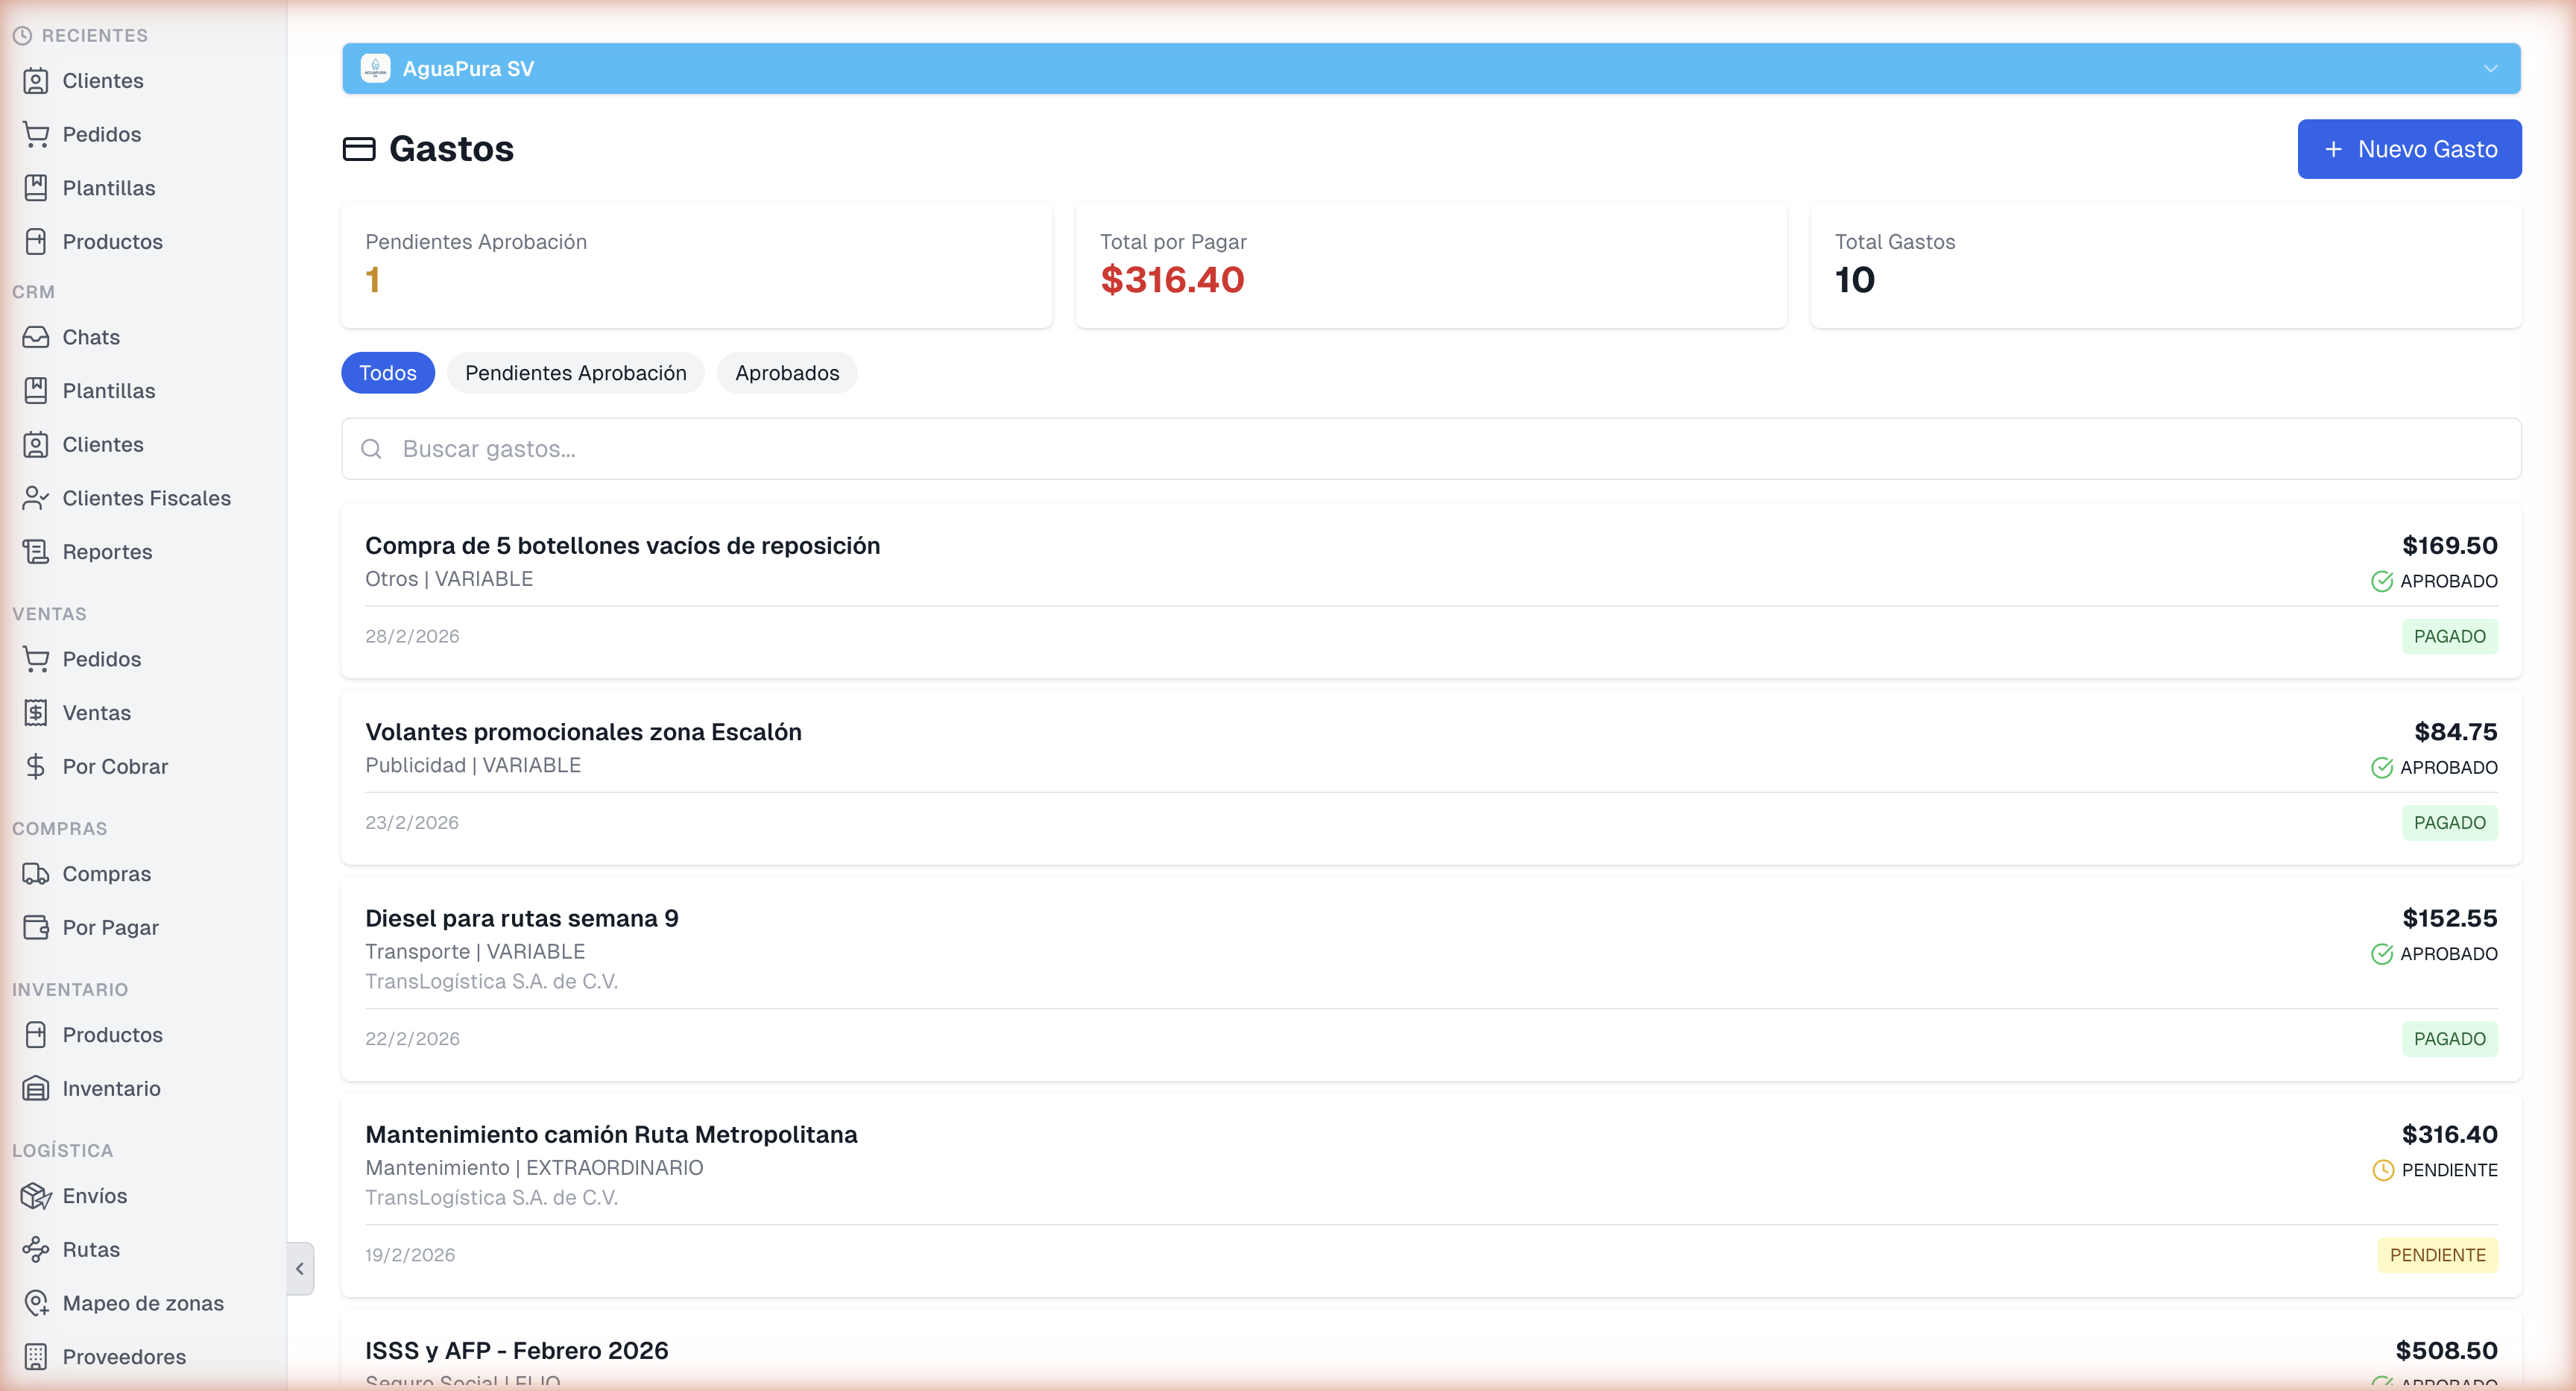Activate the Todos filter chip

(387, 372)
